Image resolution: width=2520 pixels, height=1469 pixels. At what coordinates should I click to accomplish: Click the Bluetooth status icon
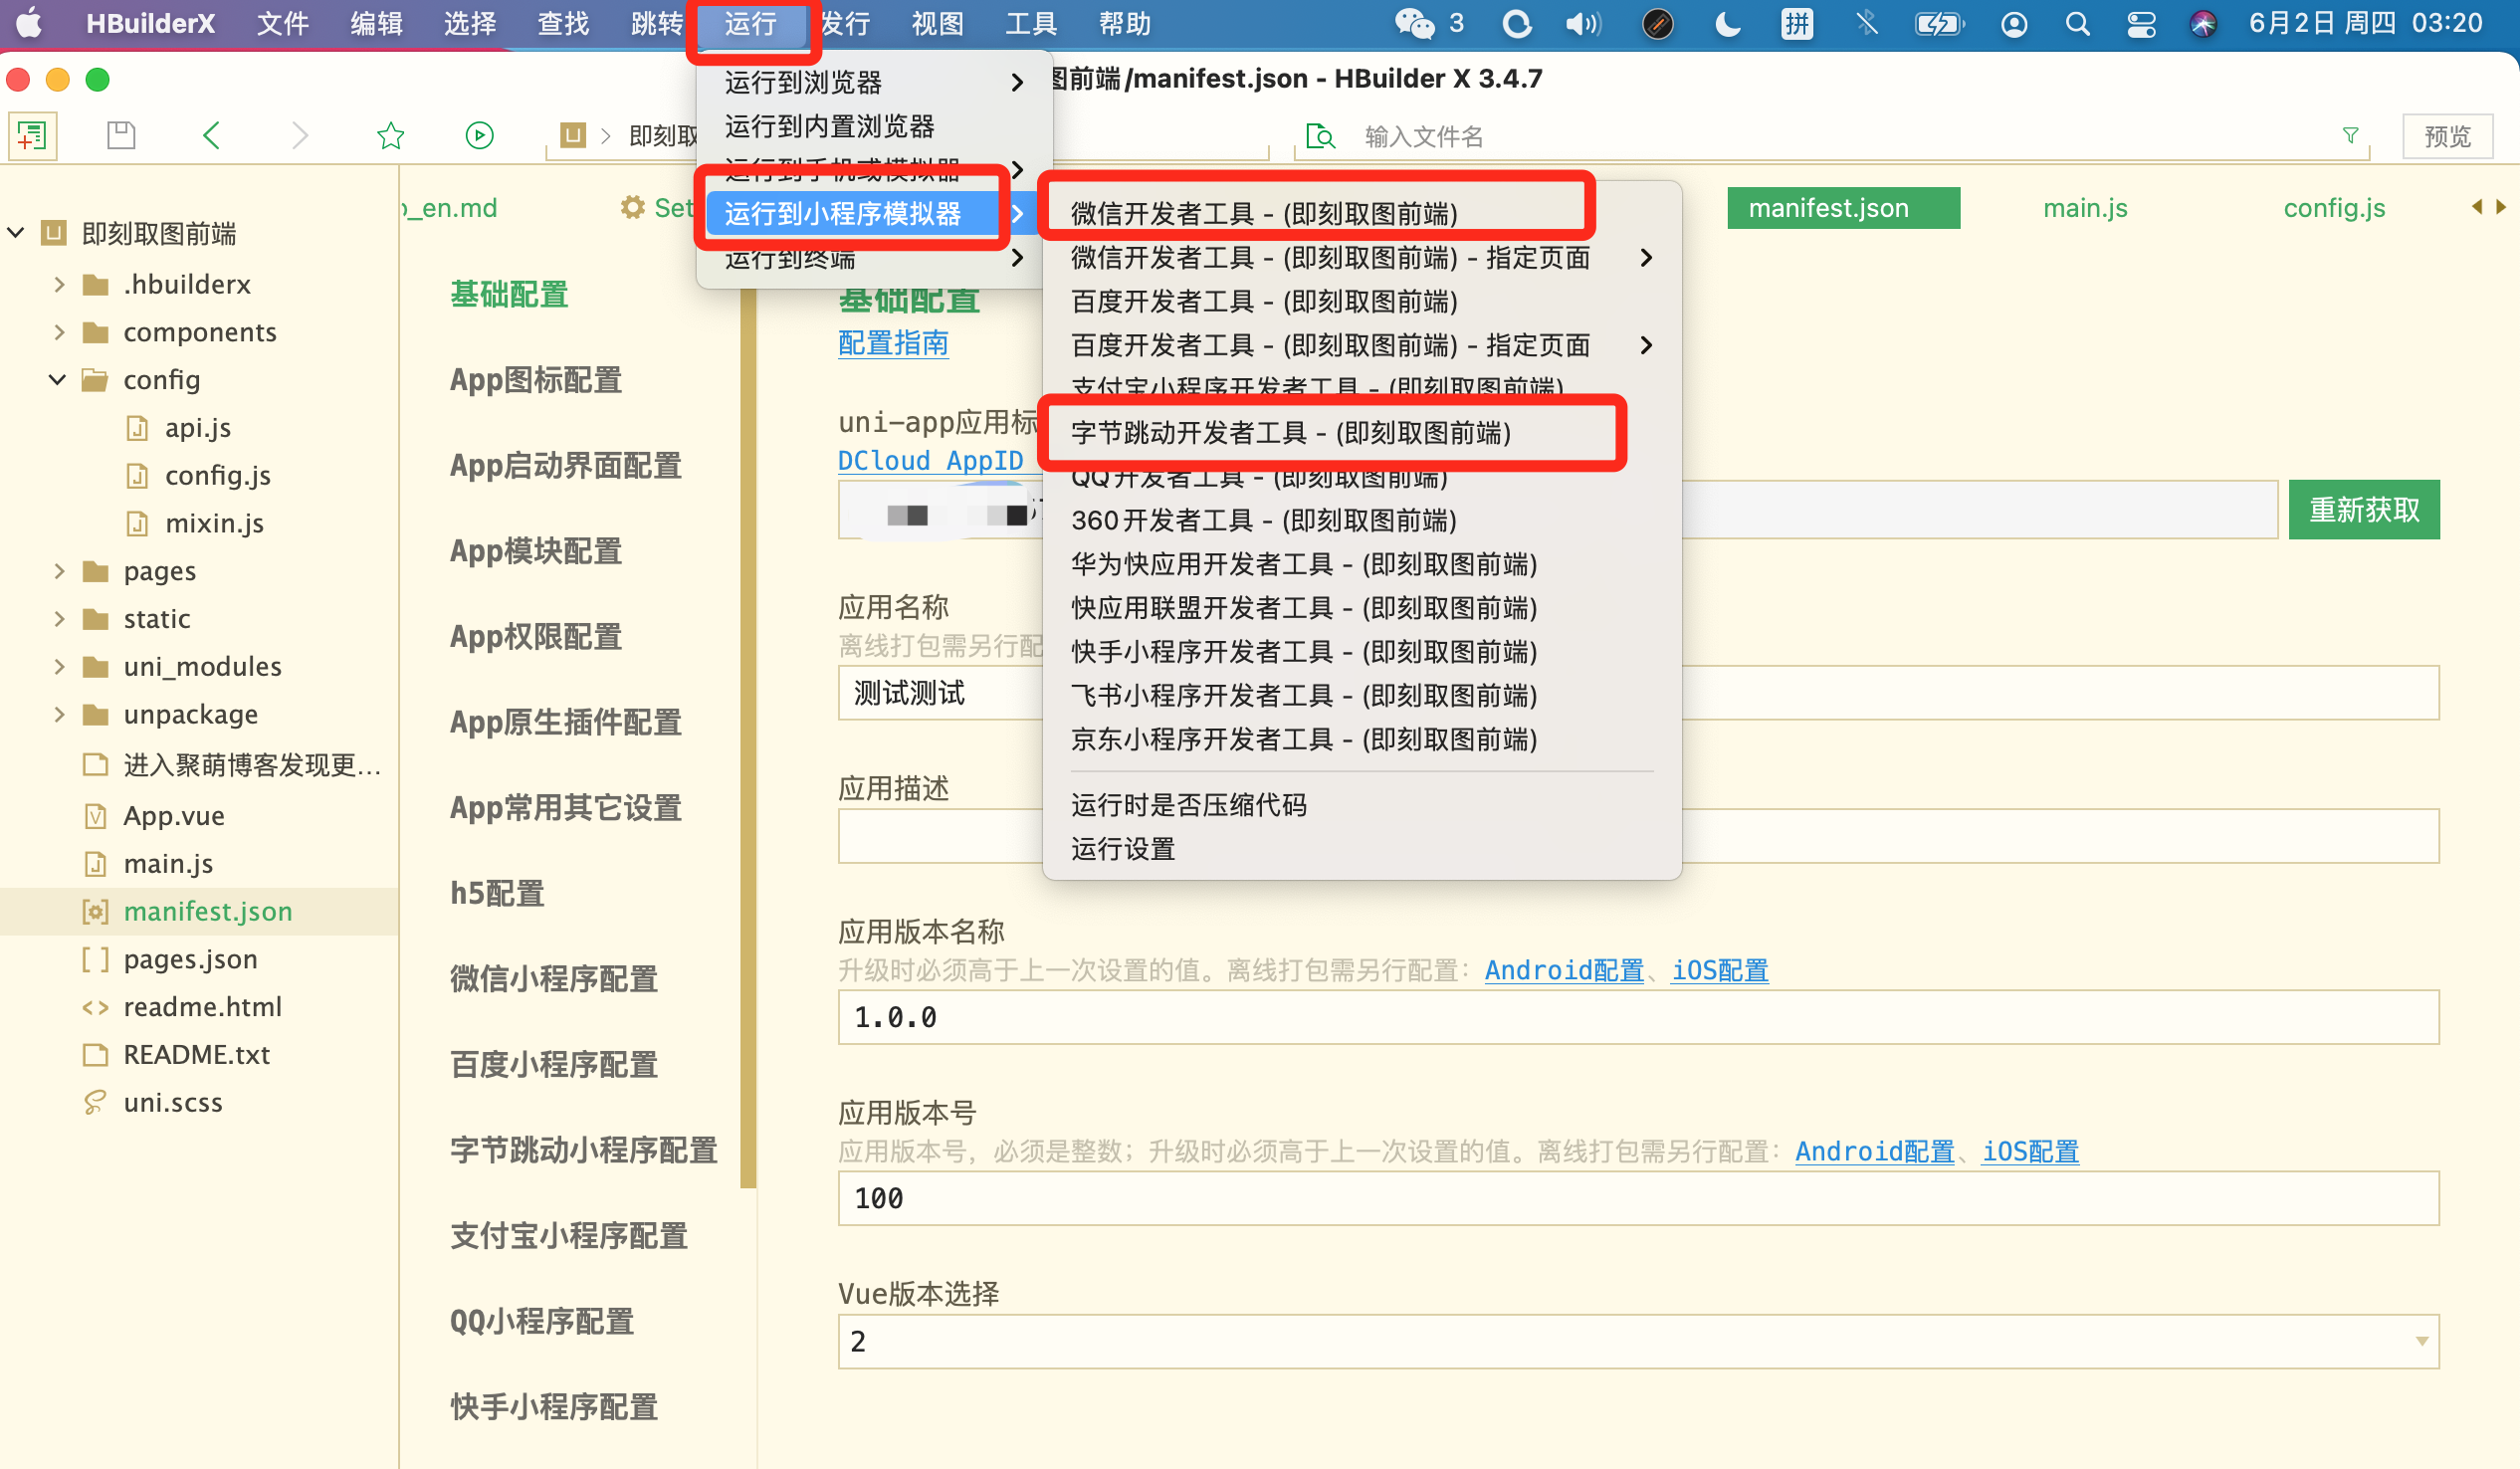[1867, 23]
